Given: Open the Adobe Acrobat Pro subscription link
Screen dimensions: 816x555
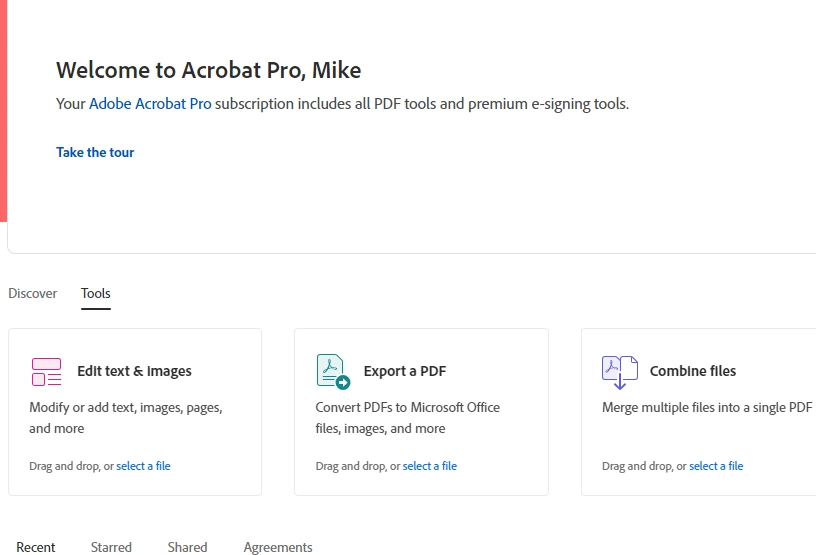Looking at the screenshot, I should tap(150, 103).
